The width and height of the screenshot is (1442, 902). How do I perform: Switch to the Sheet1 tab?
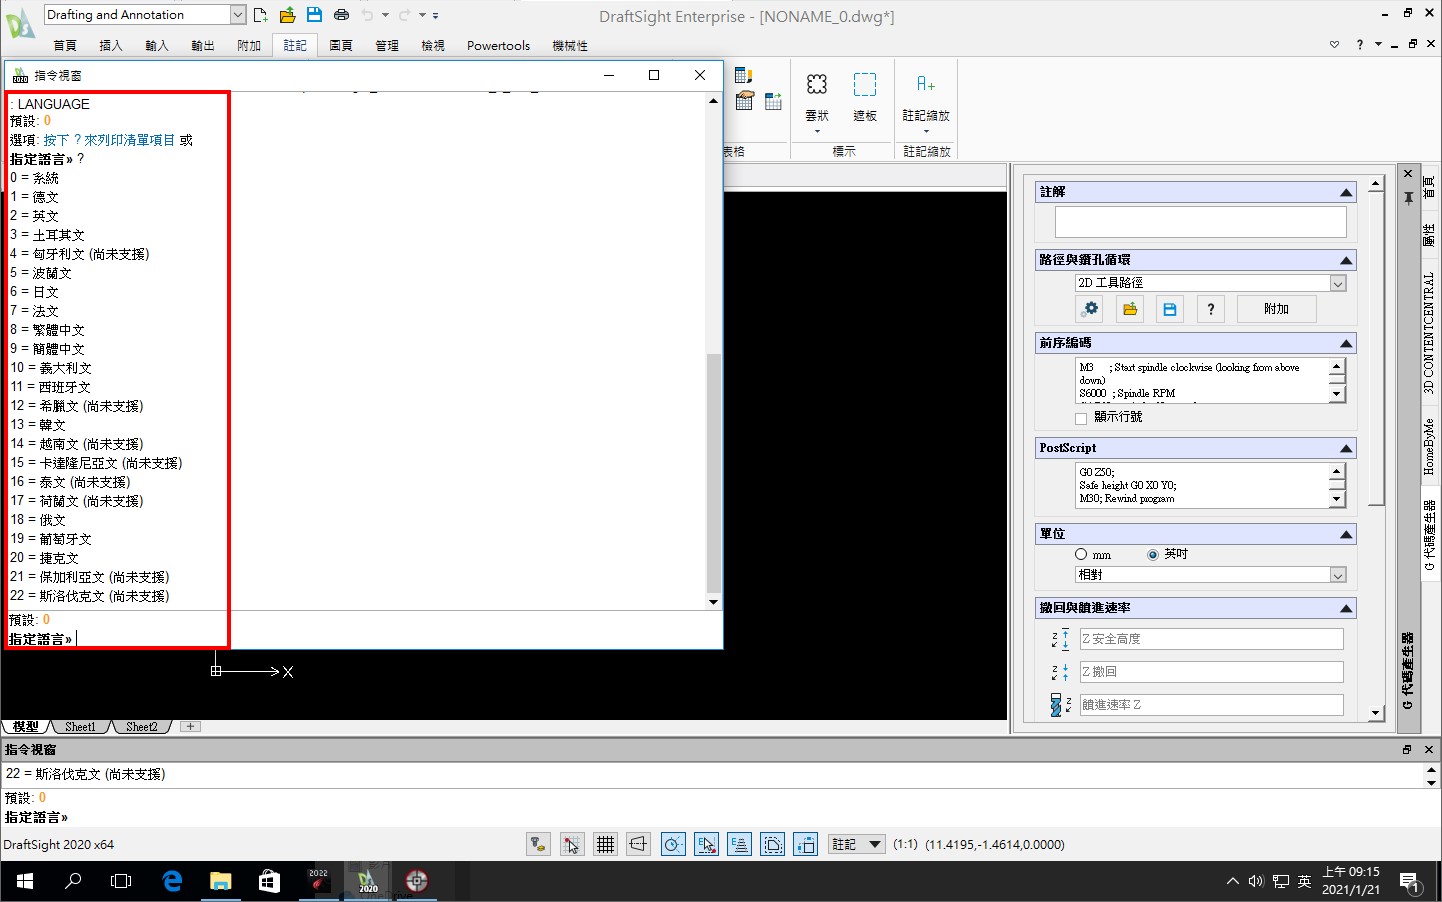[80, 727]
